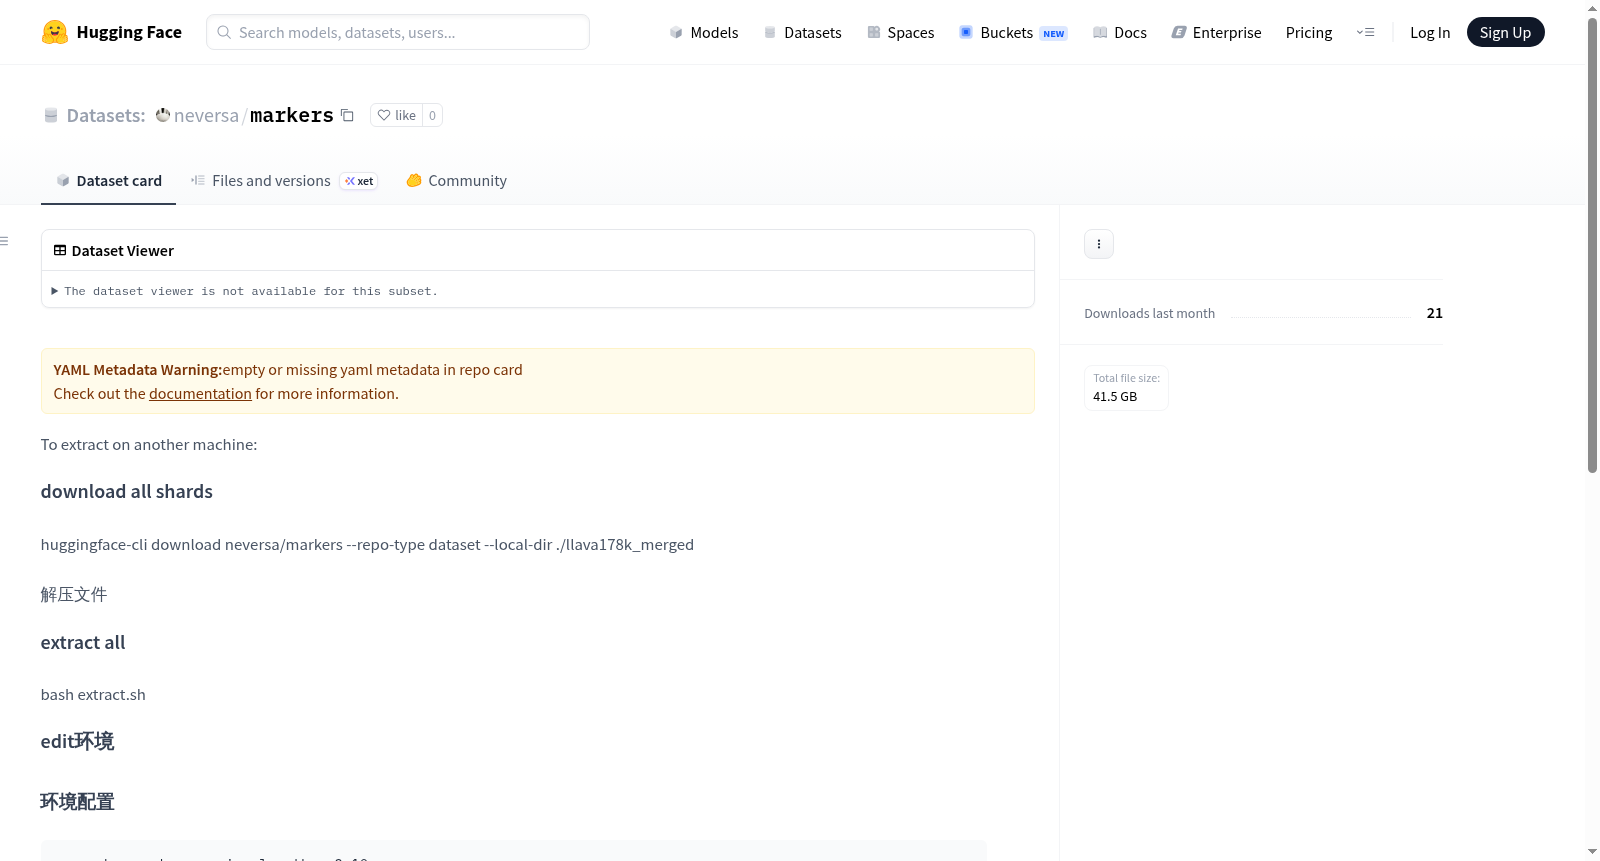Click the Hugging Face logo icon
Screen dimensions: 1600x861
click(55, 32)
